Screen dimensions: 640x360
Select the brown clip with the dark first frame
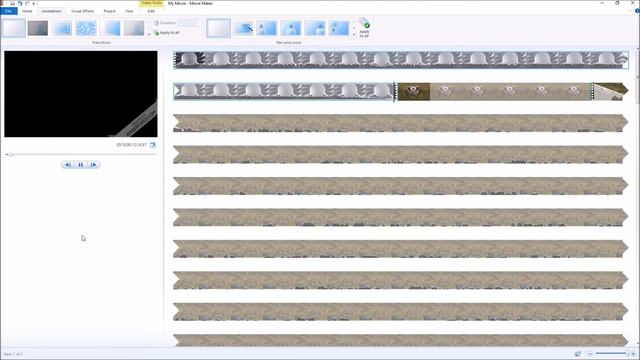click(494, 91)
